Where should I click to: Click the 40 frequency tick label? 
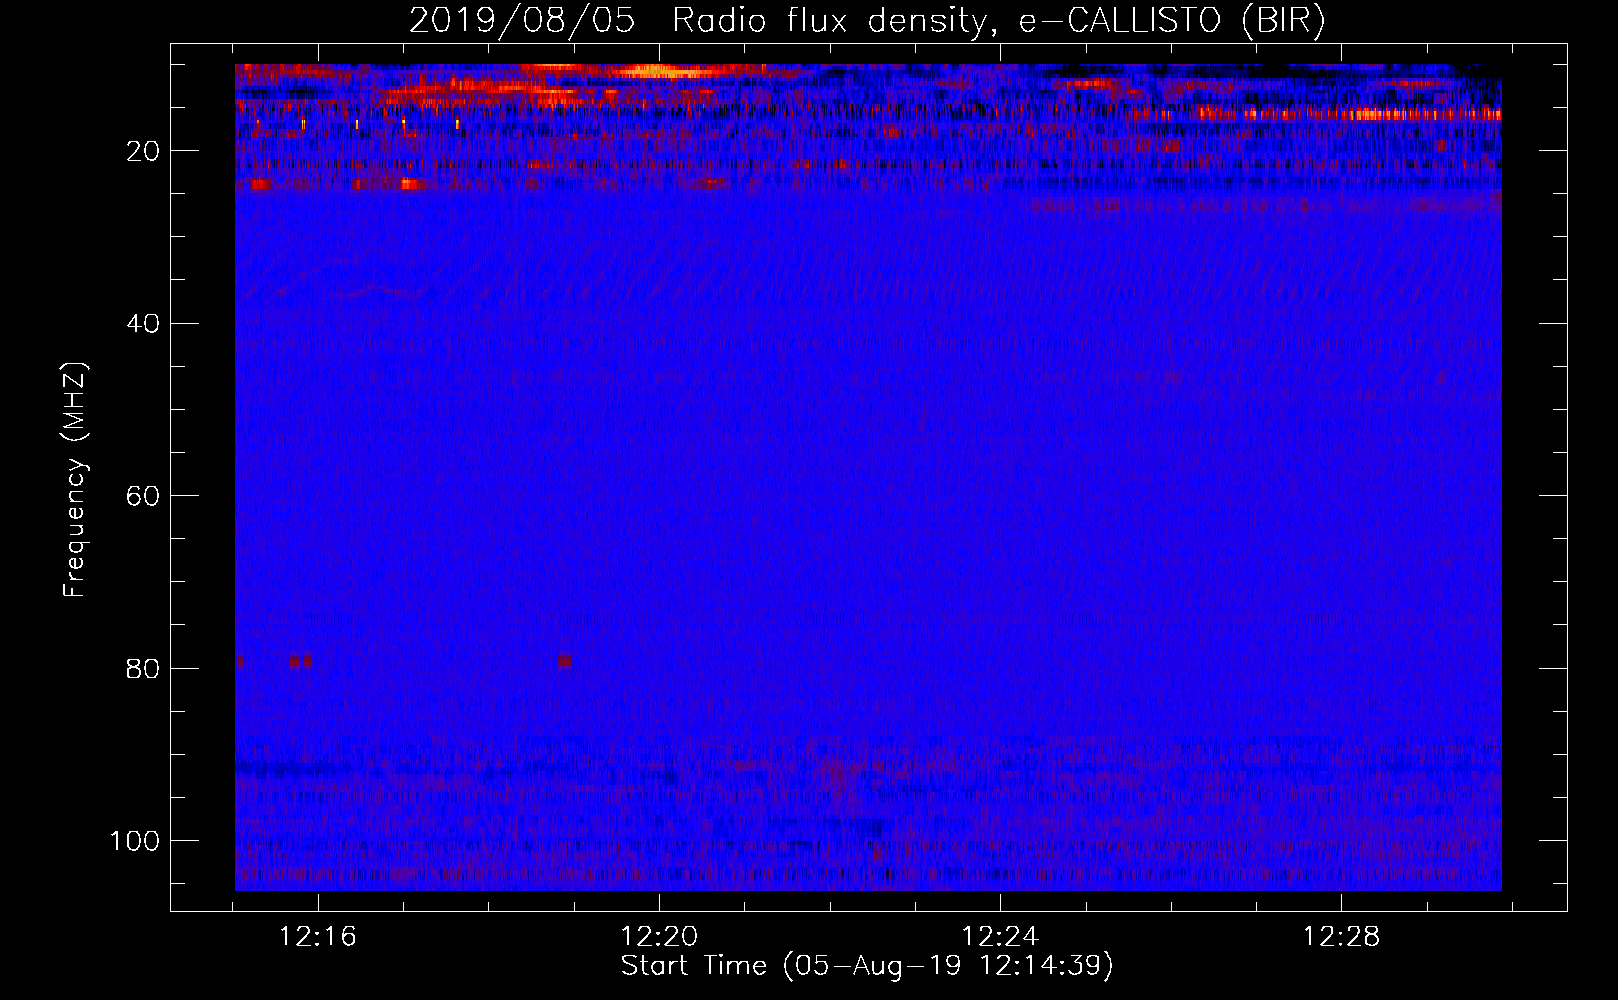[x=143, y=324]
